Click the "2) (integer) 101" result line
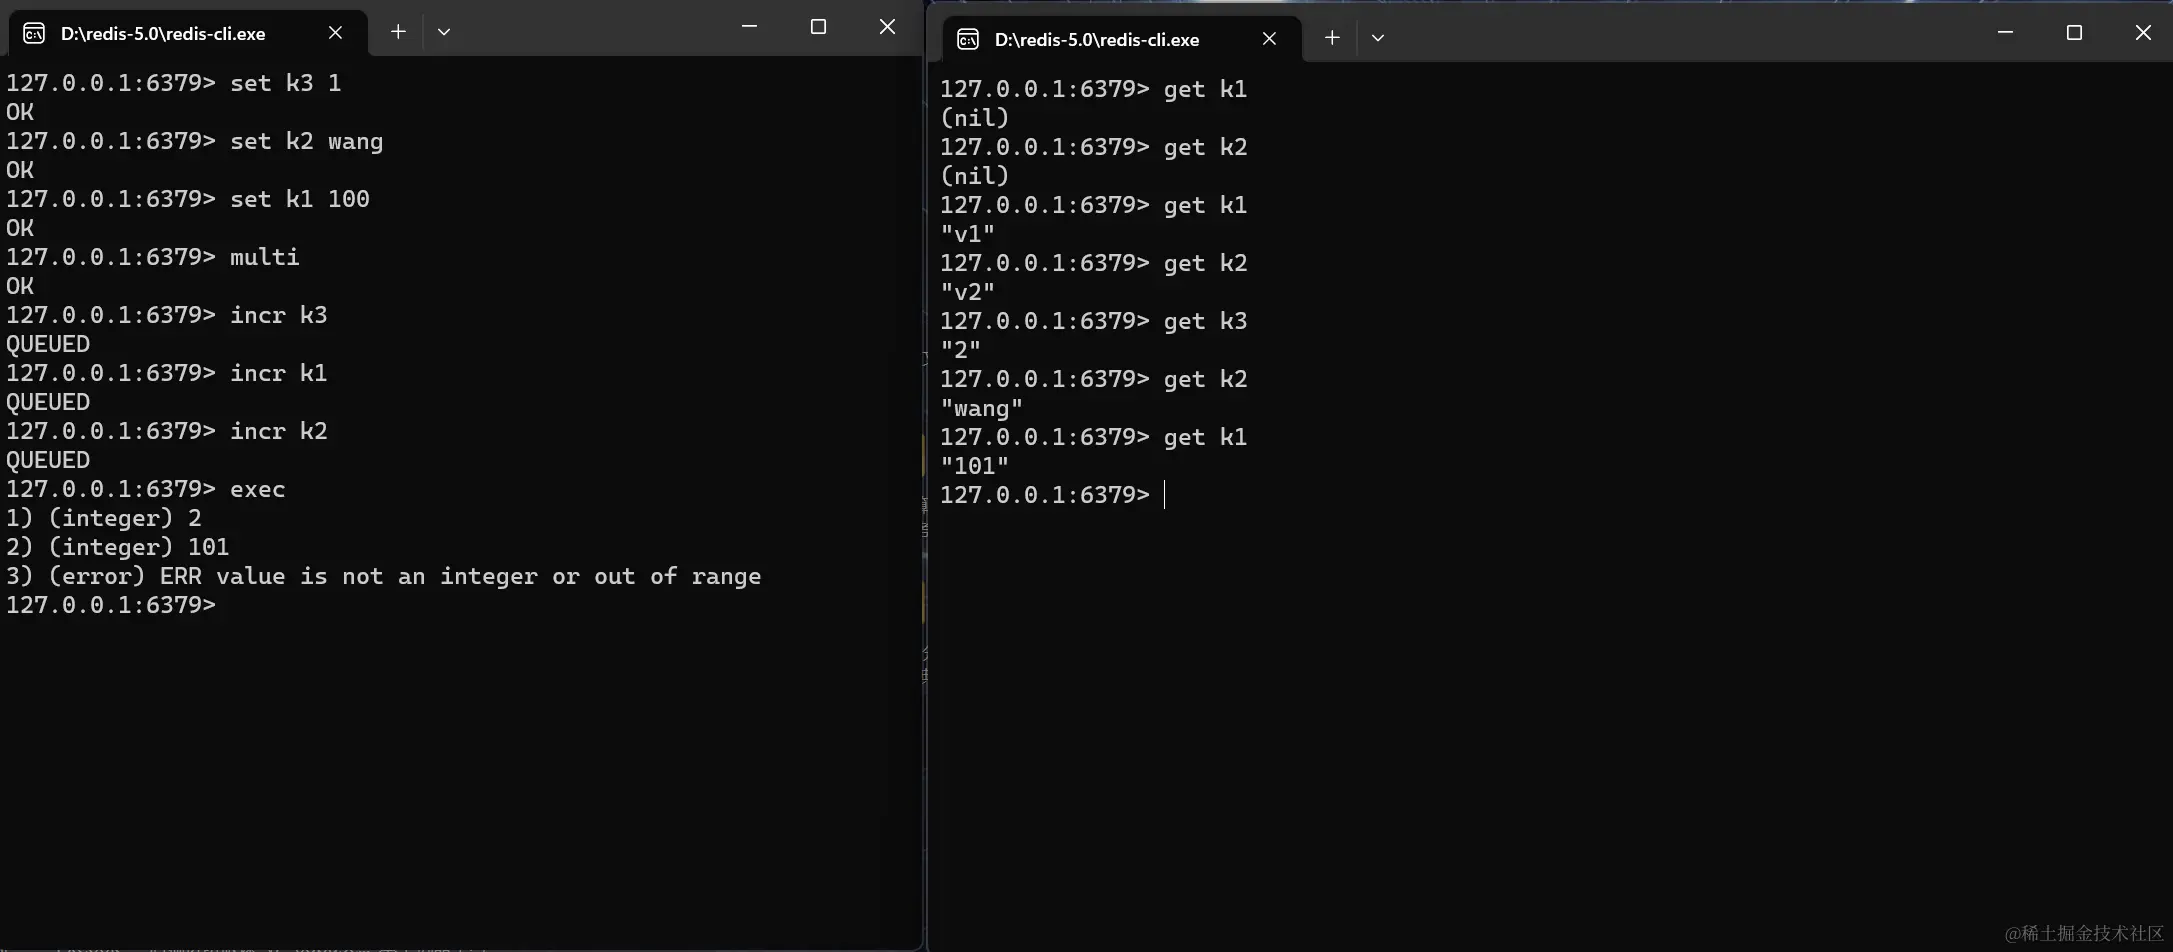Viewport: 2173px width, 952px height. 118,547
